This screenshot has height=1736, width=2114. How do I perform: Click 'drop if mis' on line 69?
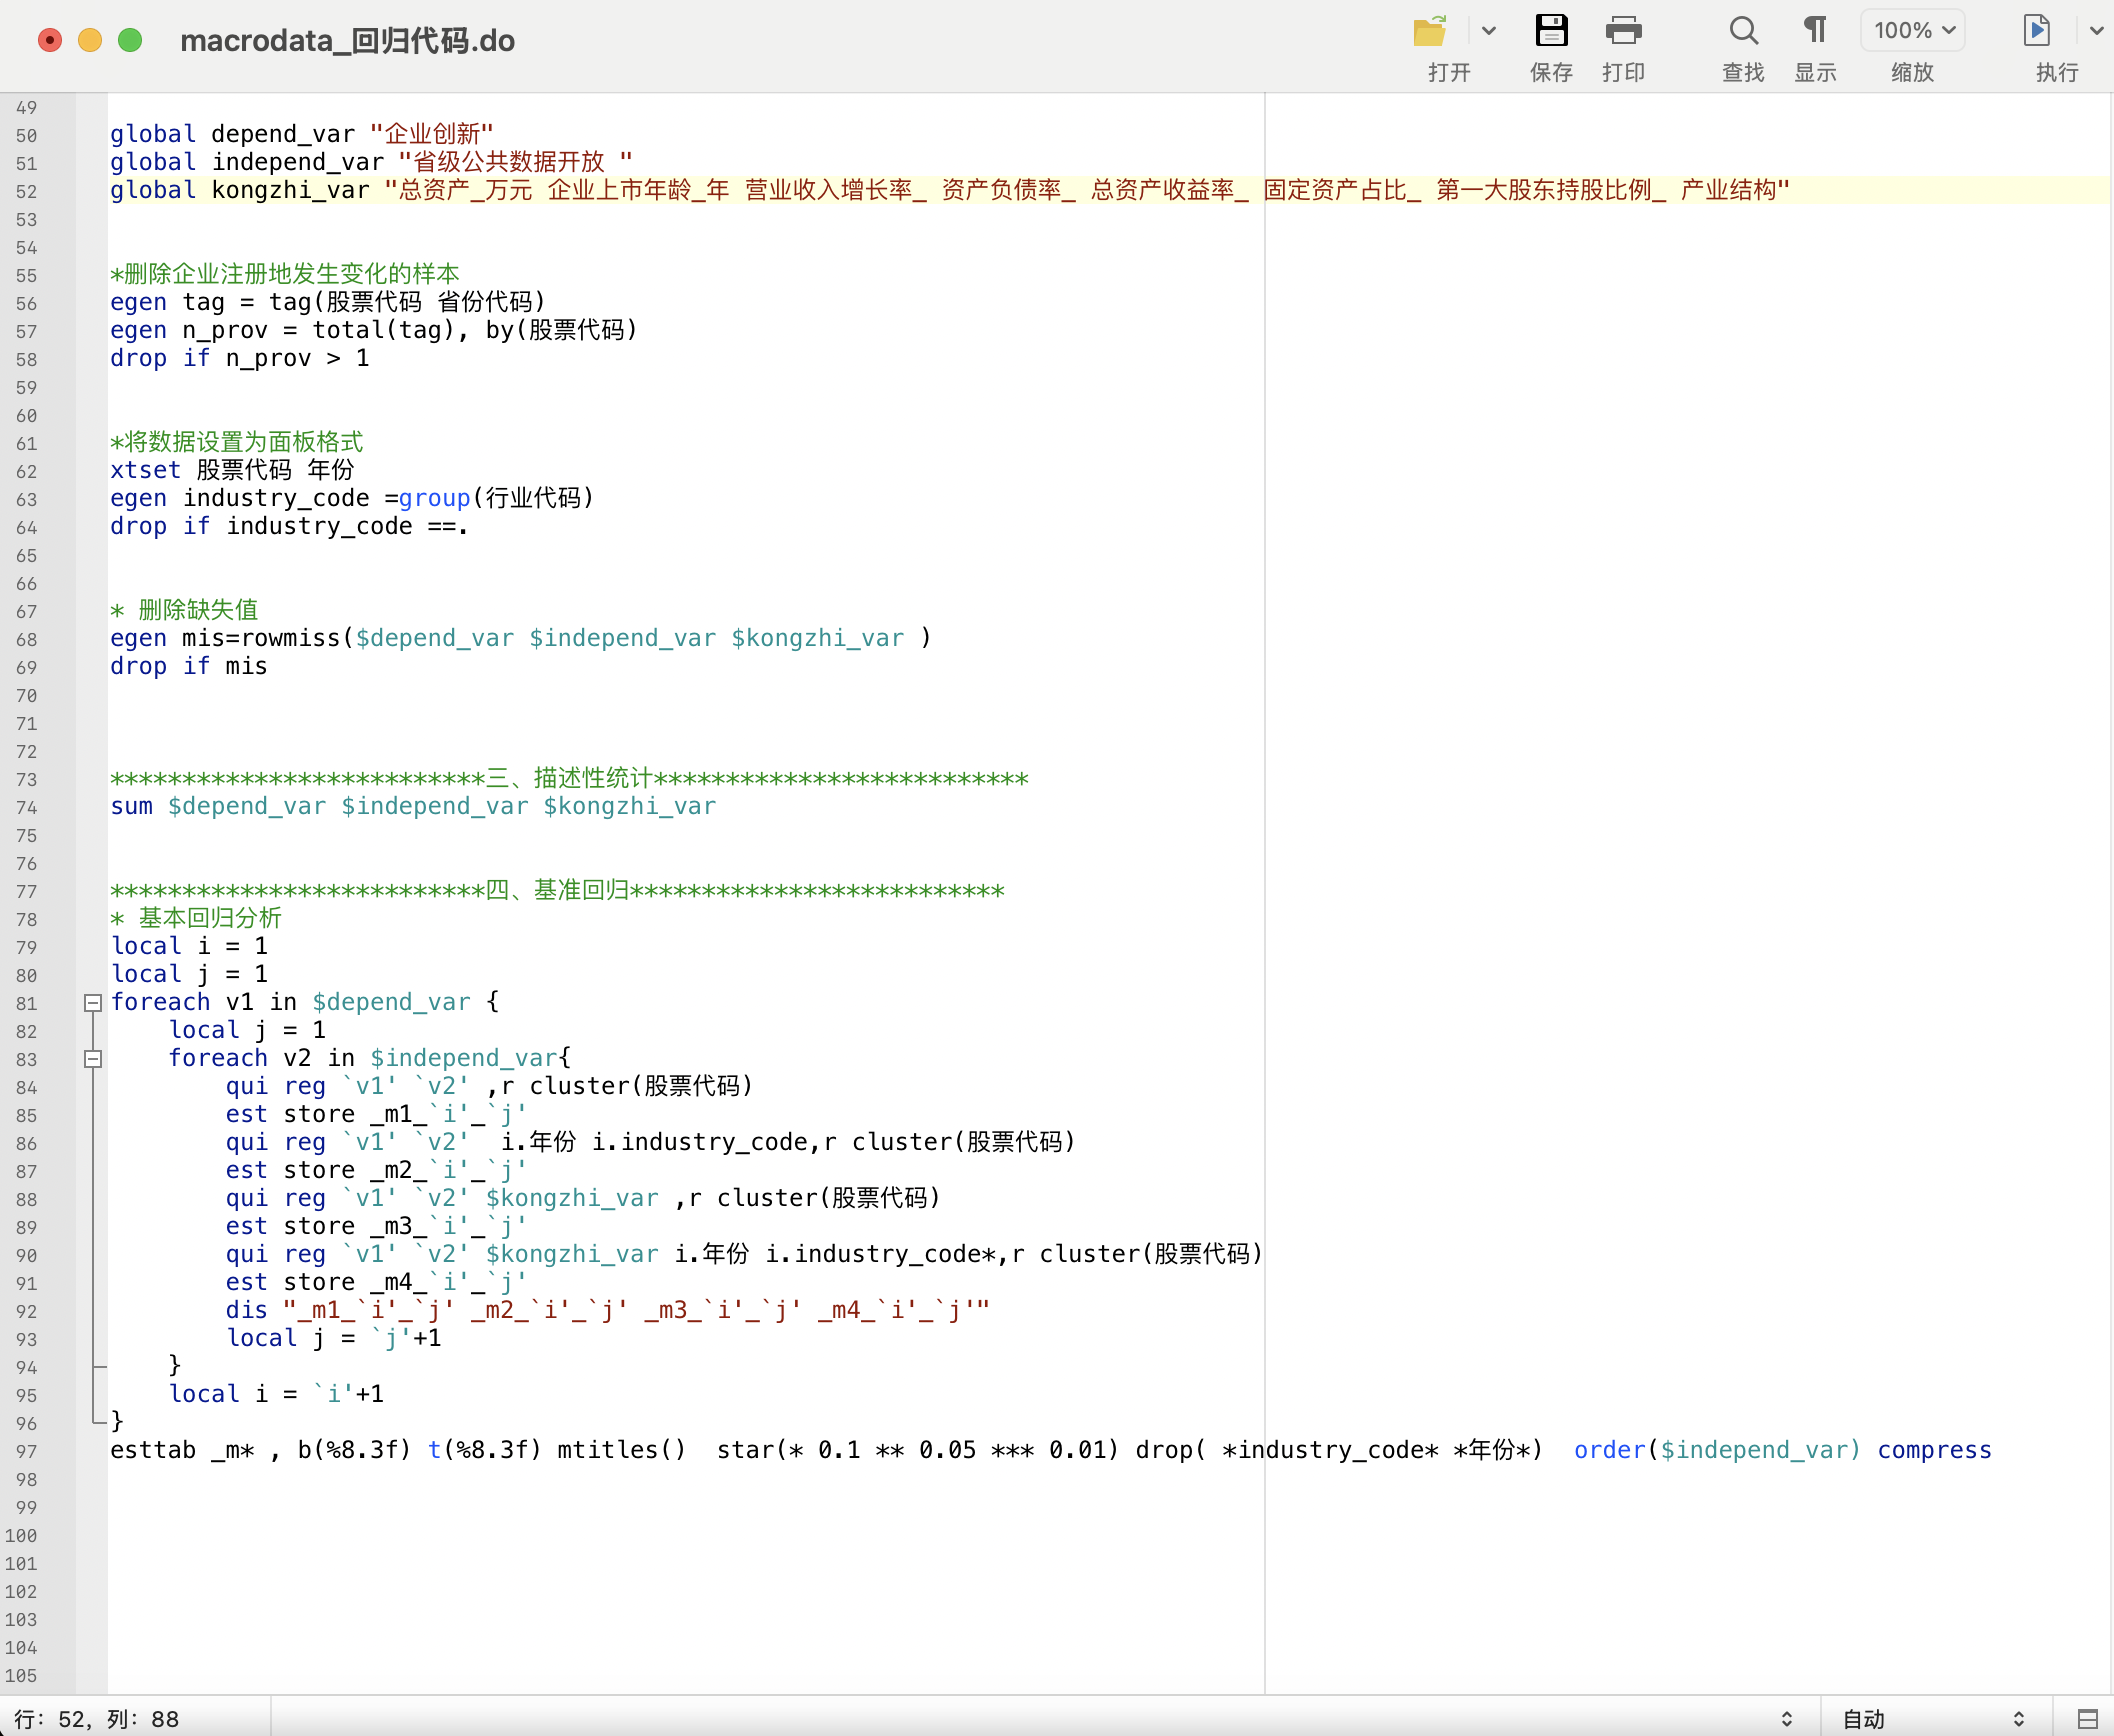point(189,666)
